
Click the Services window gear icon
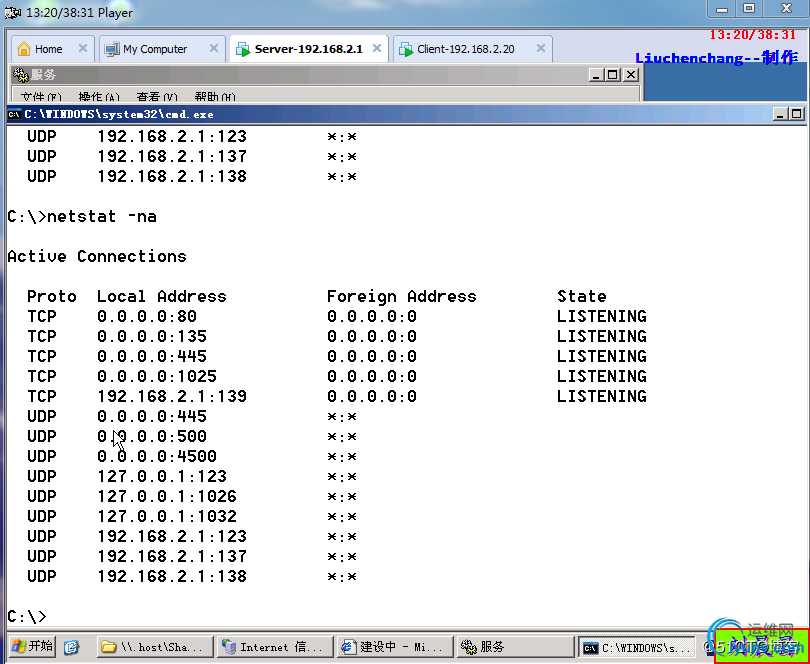pos(21,75)
